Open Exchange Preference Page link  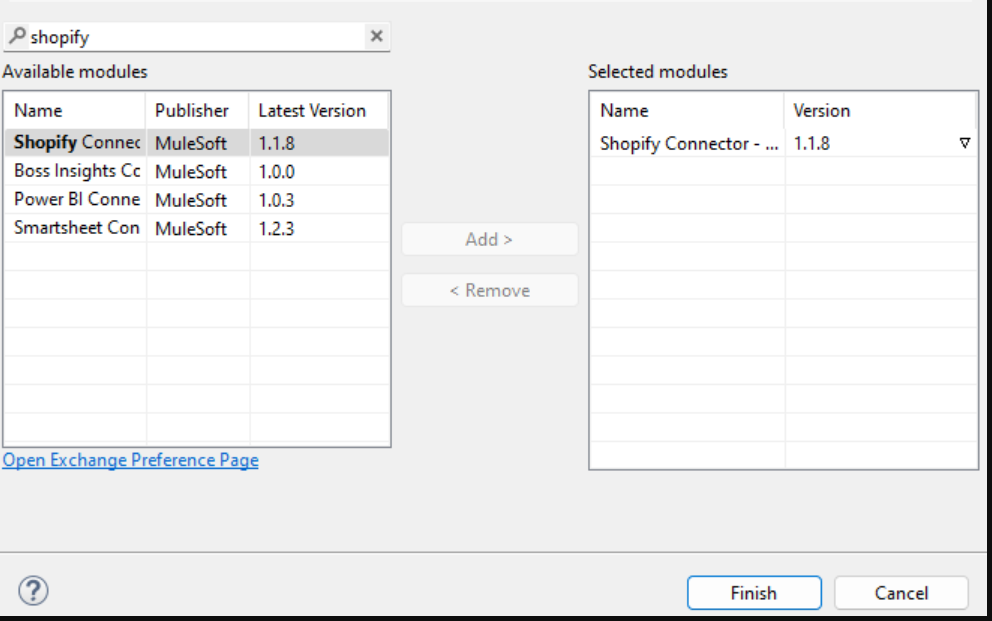[x=130, y=460]
